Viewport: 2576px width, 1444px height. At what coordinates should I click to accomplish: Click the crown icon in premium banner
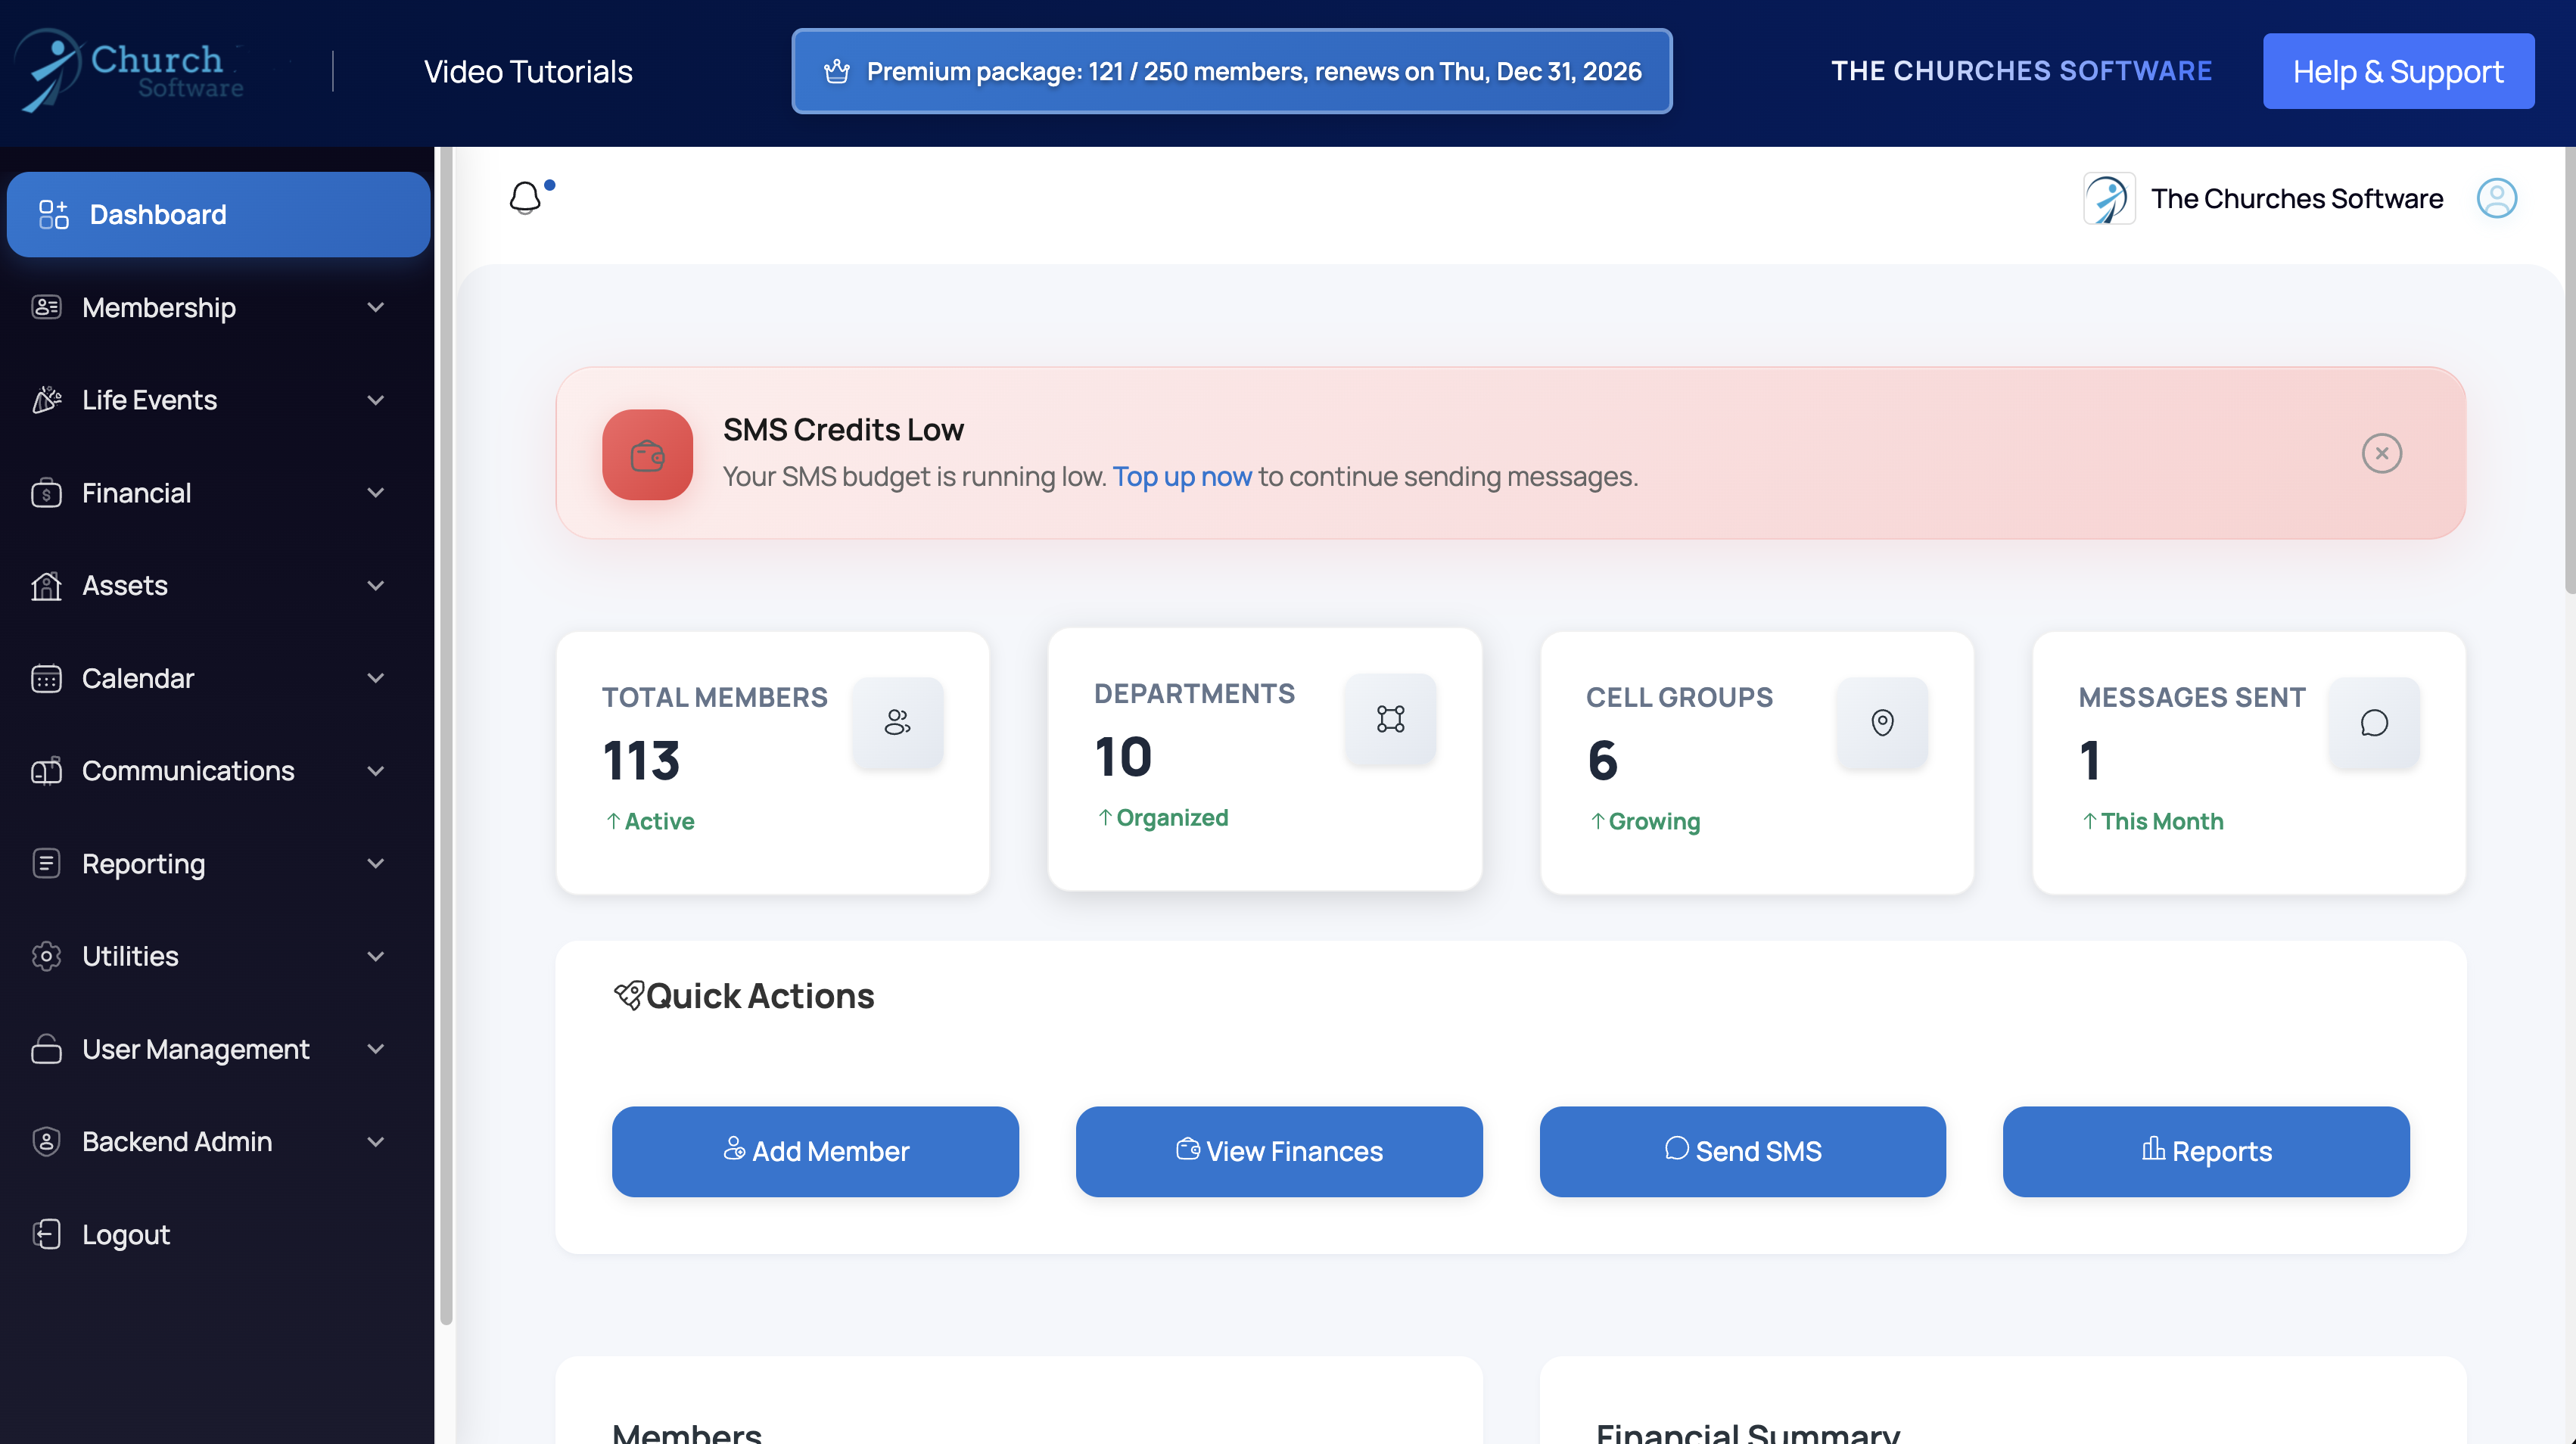(x=837, y=71)
